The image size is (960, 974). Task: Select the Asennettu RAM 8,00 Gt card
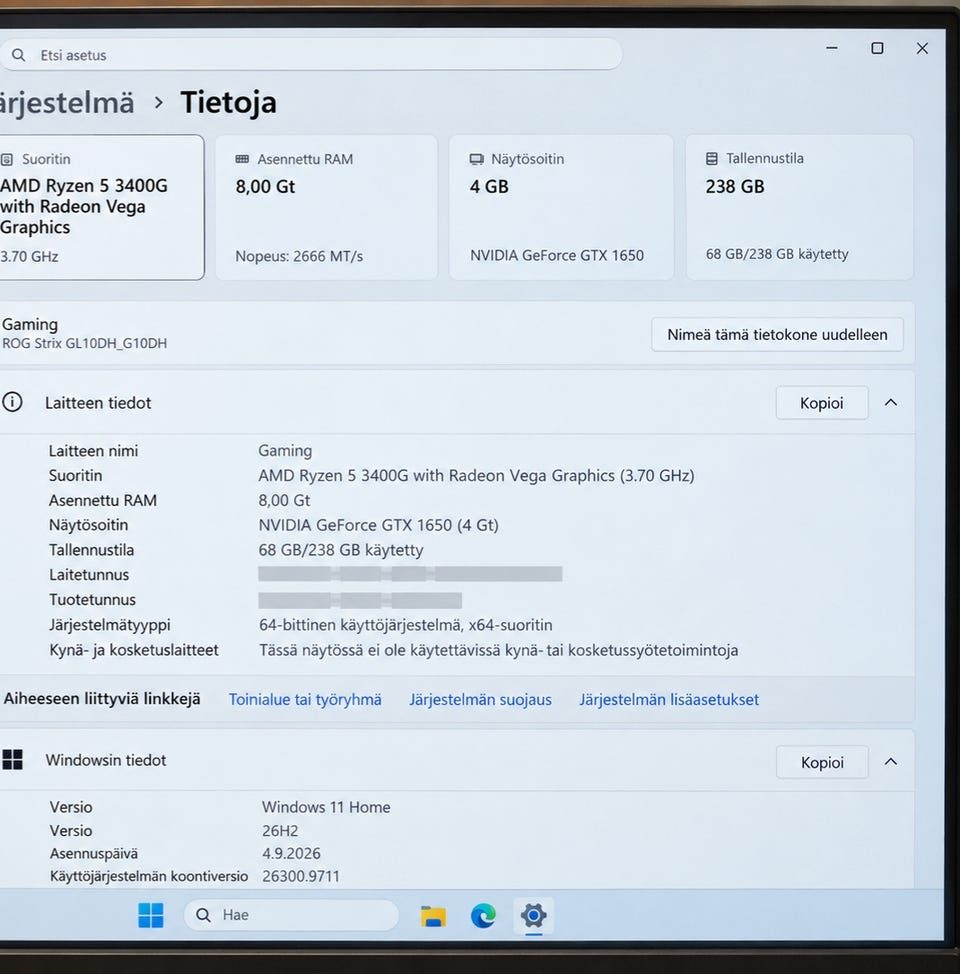[x=326, y=207]
